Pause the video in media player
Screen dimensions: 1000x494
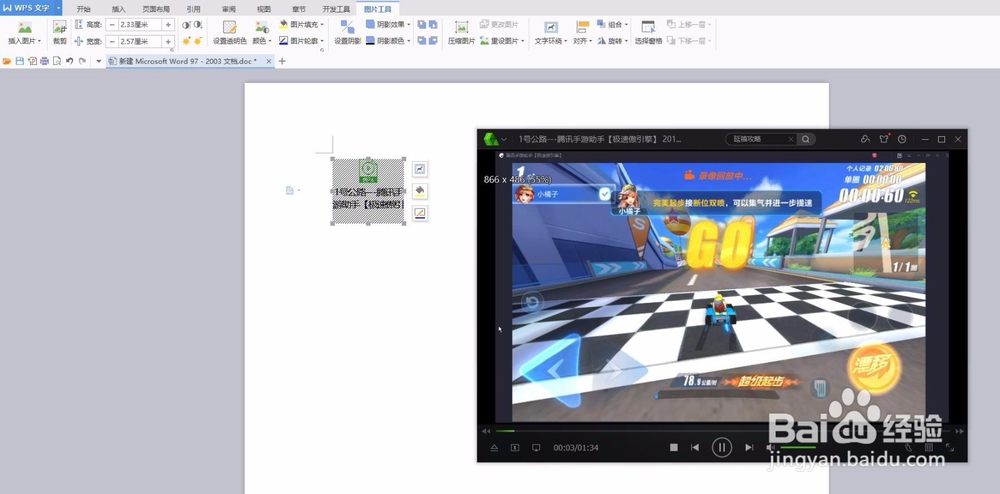point(721,447)
